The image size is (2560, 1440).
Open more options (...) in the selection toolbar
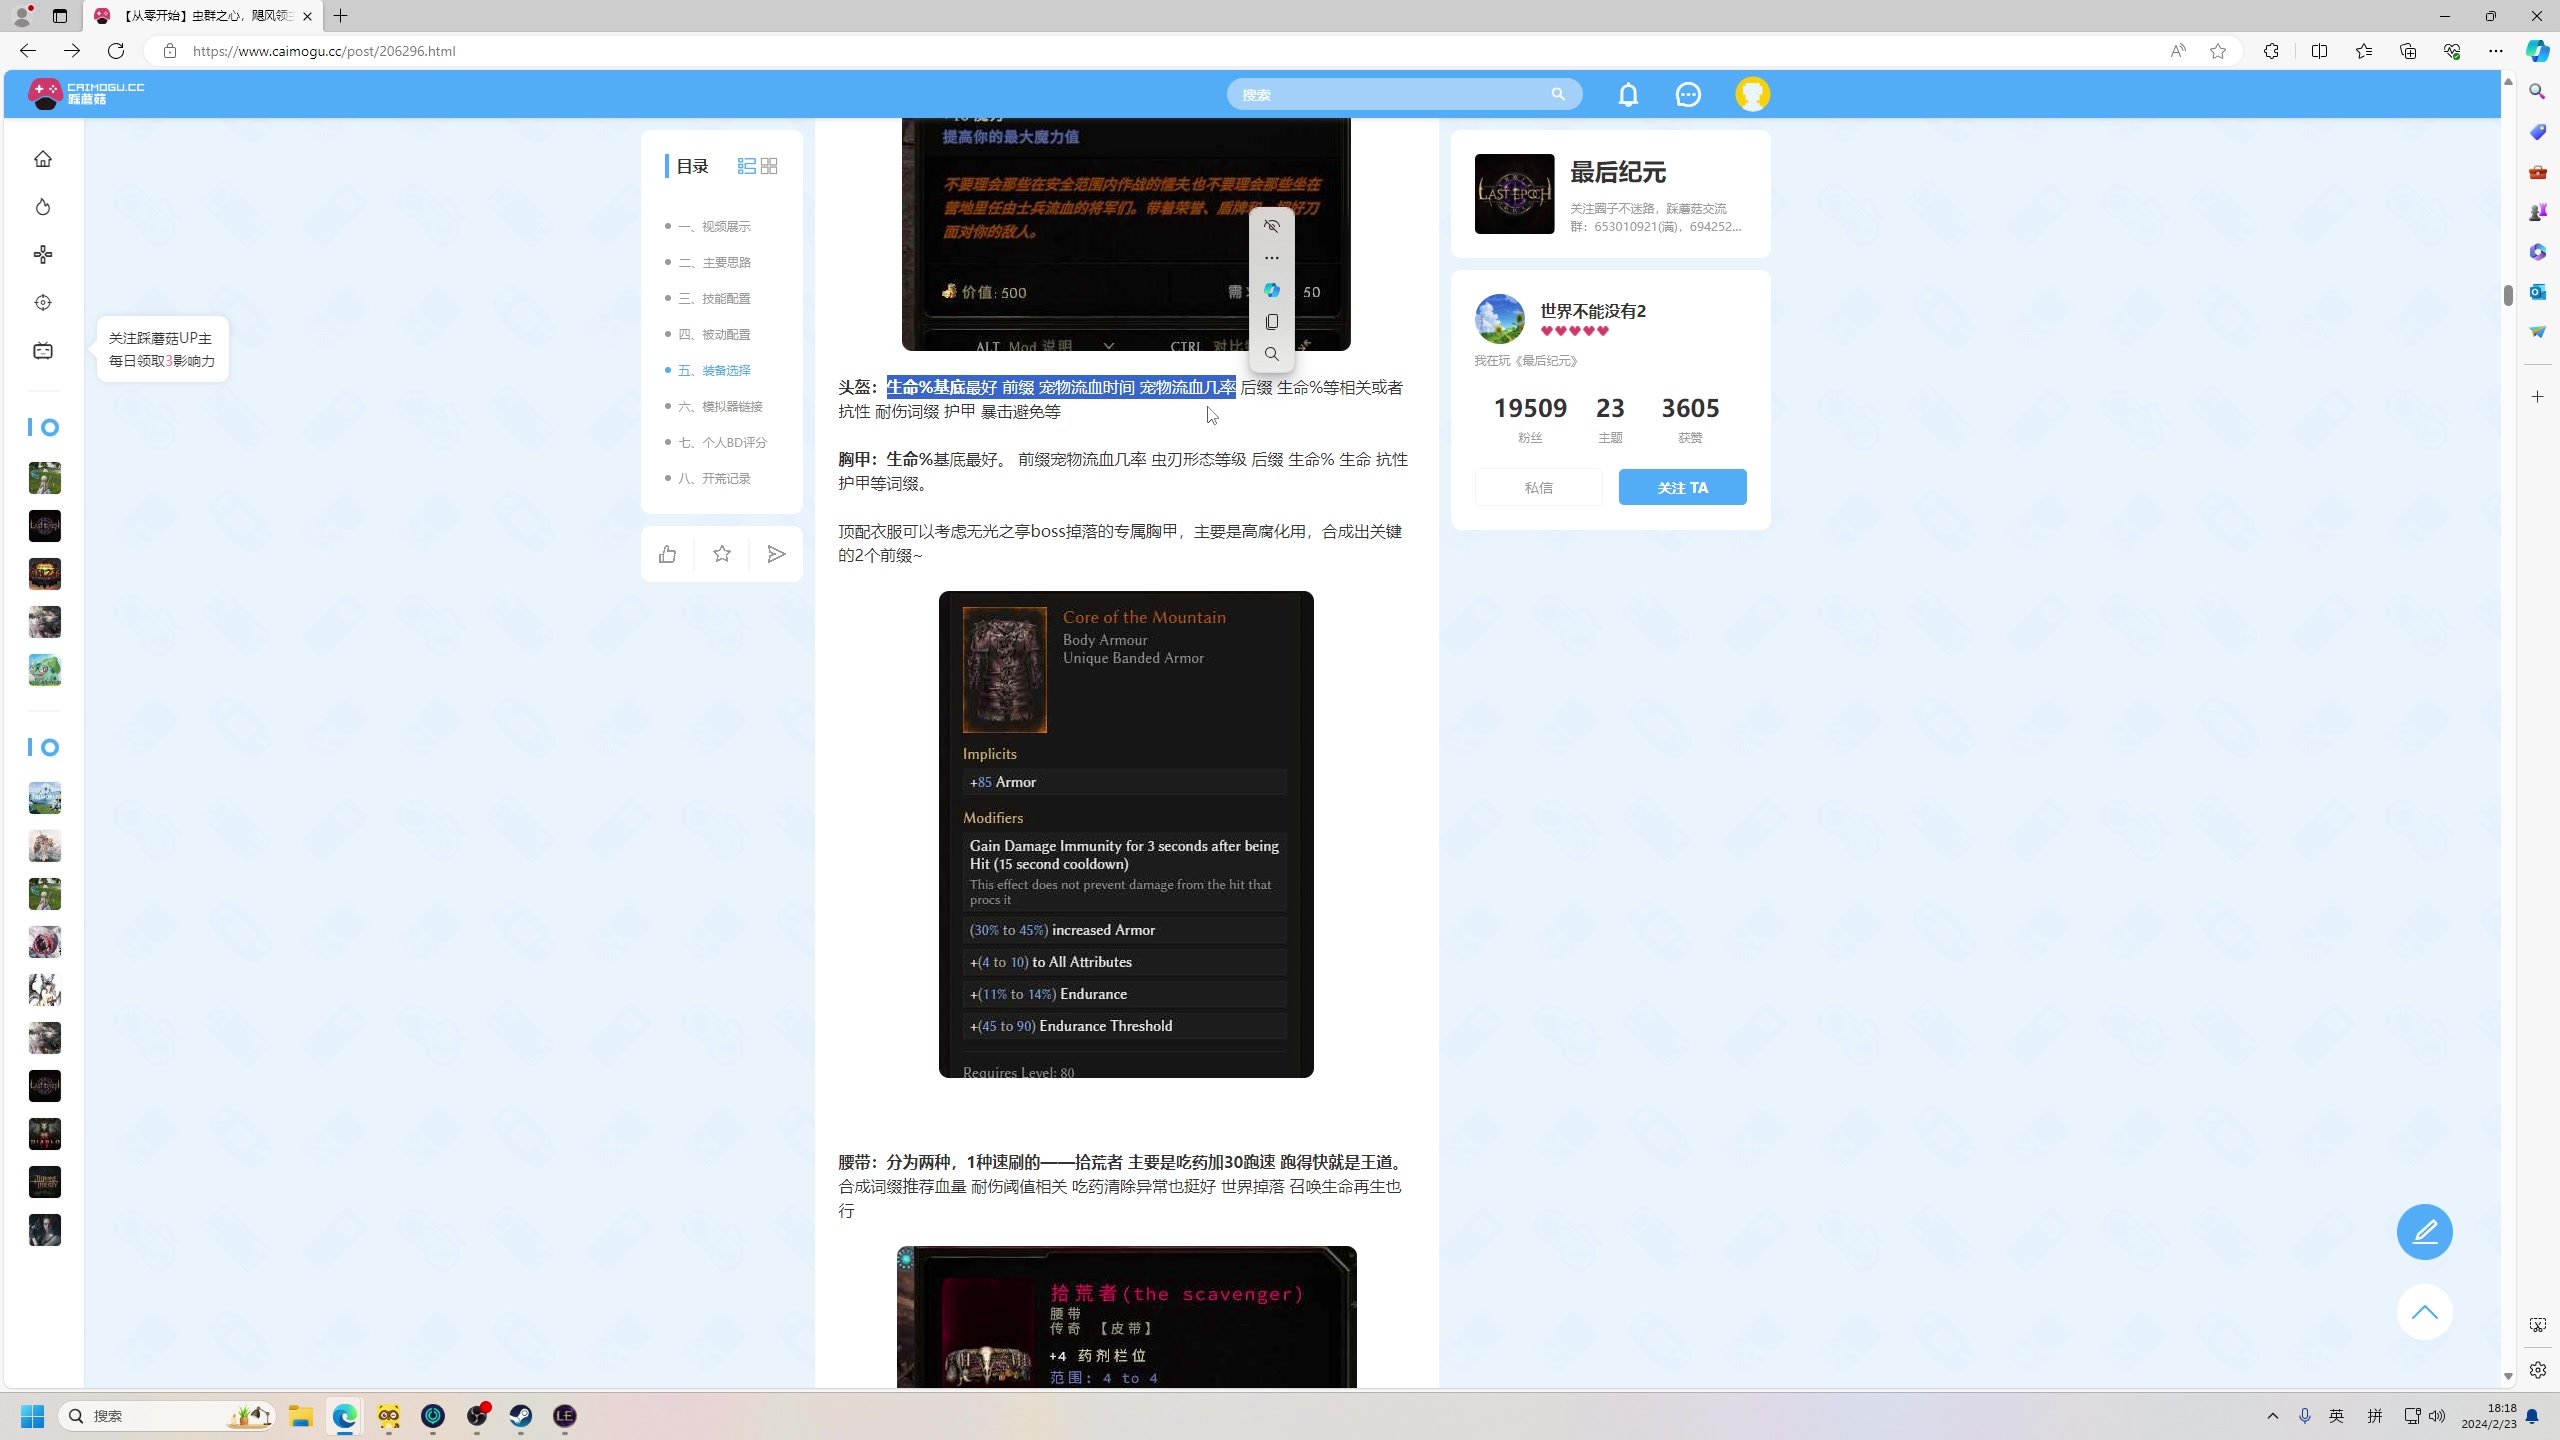click(1271, 258)
